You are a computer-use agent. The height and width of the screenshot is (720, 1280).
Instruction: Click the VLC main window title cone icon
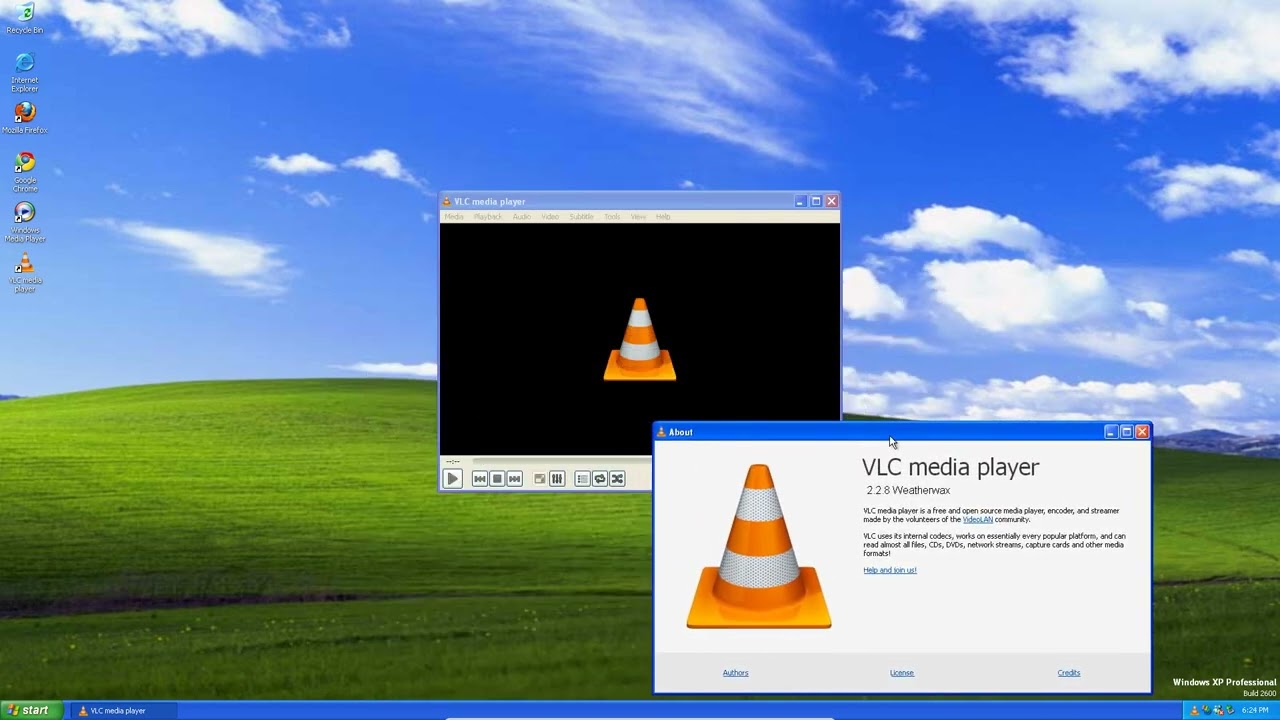click(447, 202)
